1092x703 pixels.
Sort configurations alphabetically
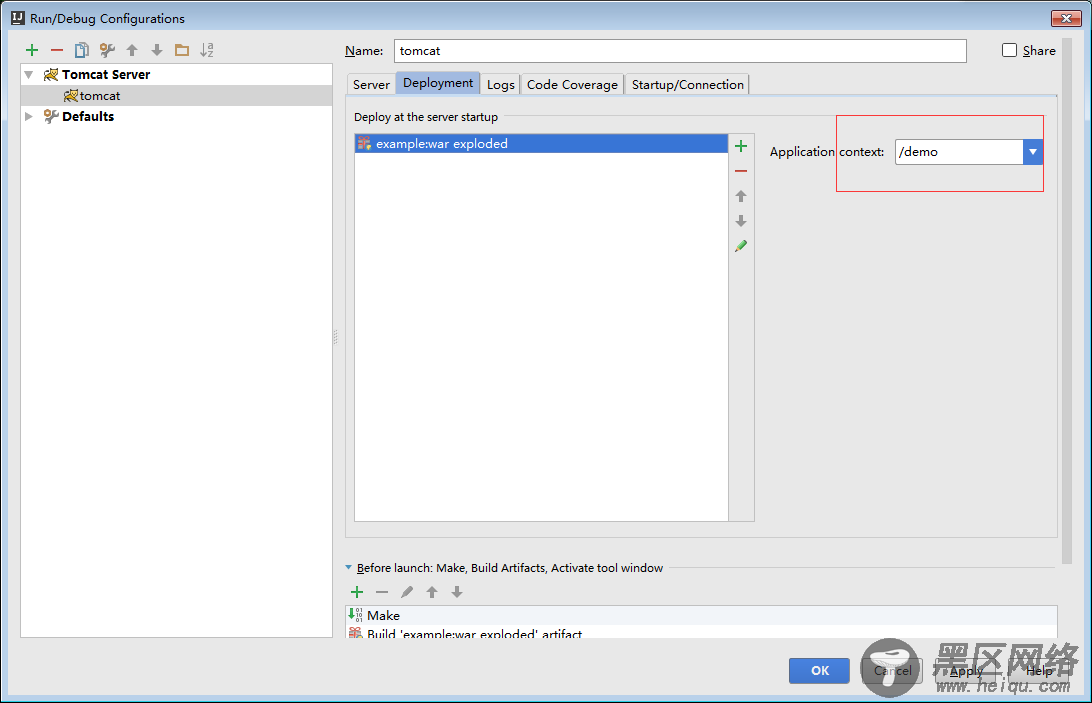point(207,50)
